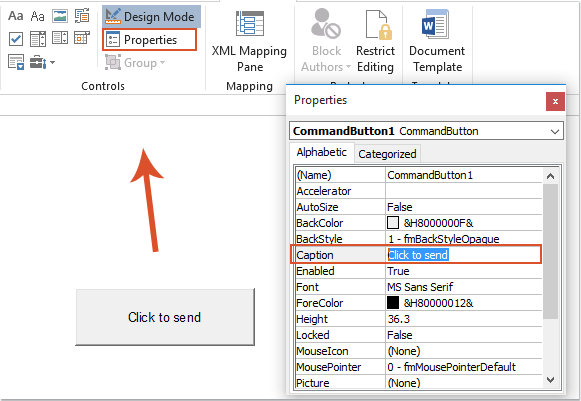Switch to the Categorized tab
This screenshot has height=401, width=581.
point(387,154)
